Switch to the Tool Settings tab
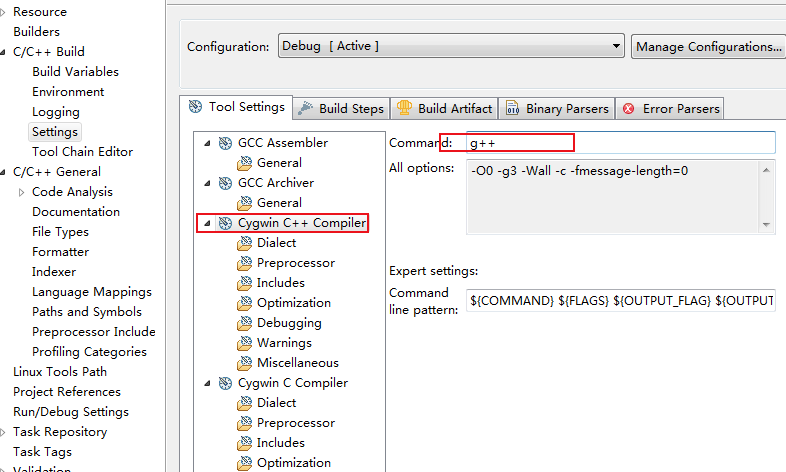Image resolution: width=786 pixels, height=472 pixels. pyautogui.click(x=236, y=107)
